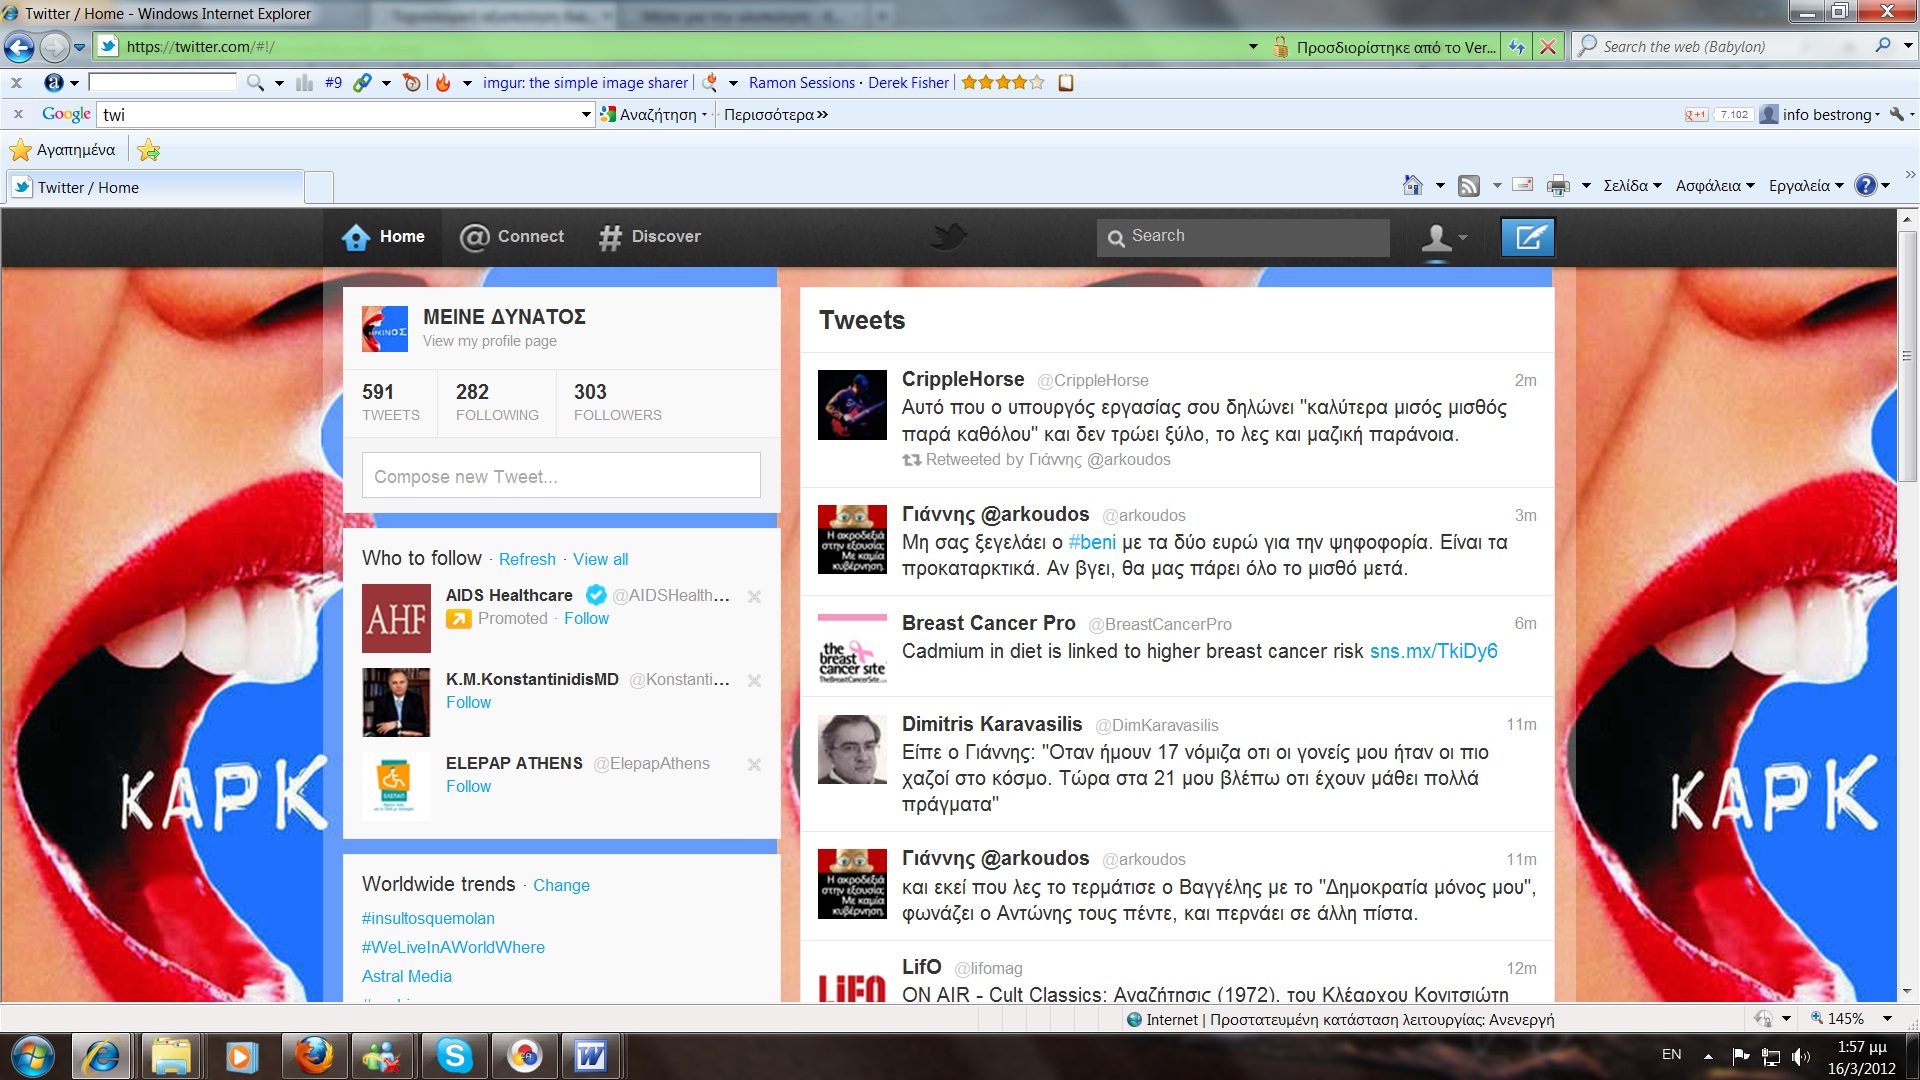Stop loading with the red X icon
This screenshot has width=1920, height=1080.
tap(1548, 46)
